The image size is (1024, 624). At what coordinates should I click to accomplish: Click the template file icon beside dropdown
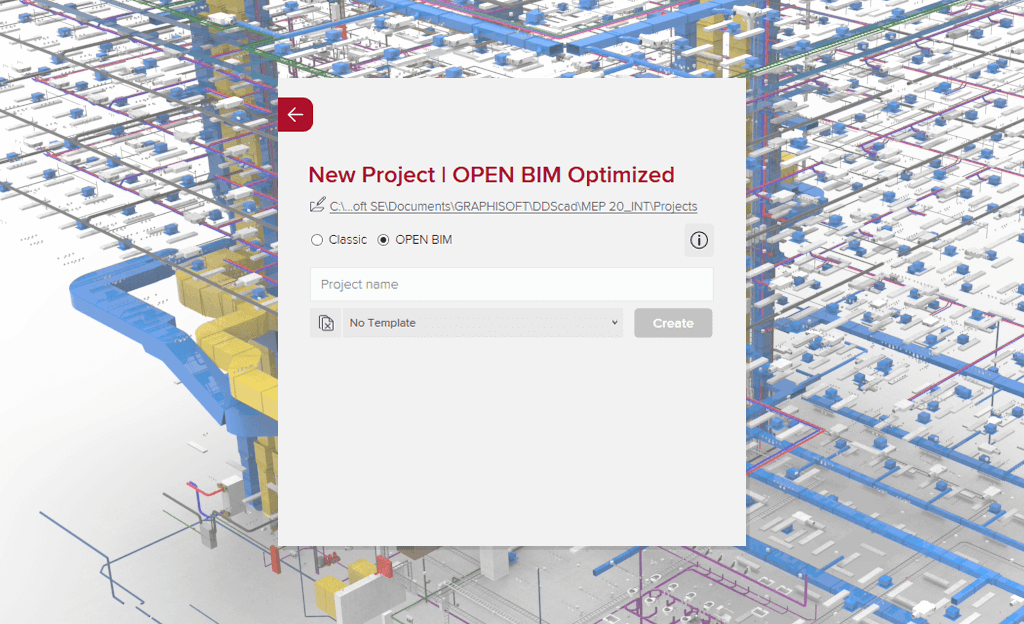coord(326,323)
